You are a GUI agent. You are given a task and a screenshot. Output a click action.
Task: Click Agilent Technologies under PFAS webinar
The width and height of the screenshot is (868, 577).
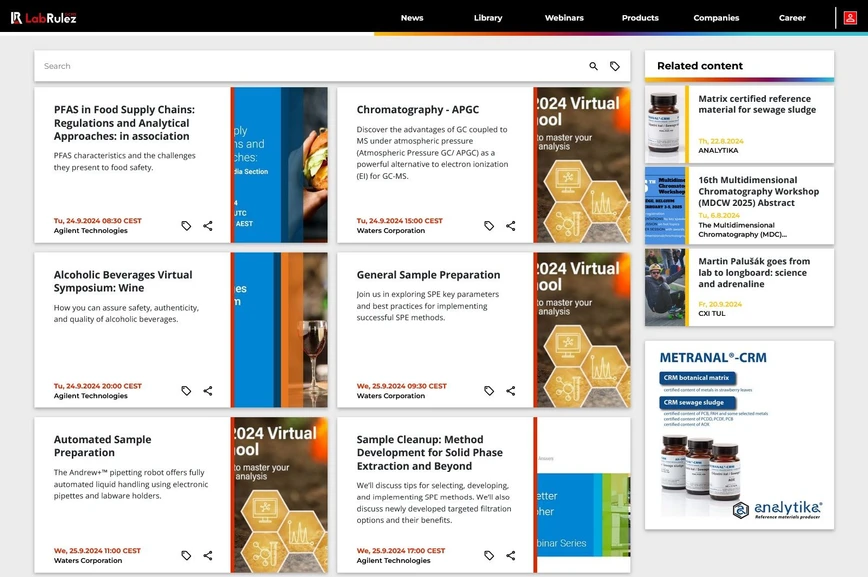click(x=90, y=230)
